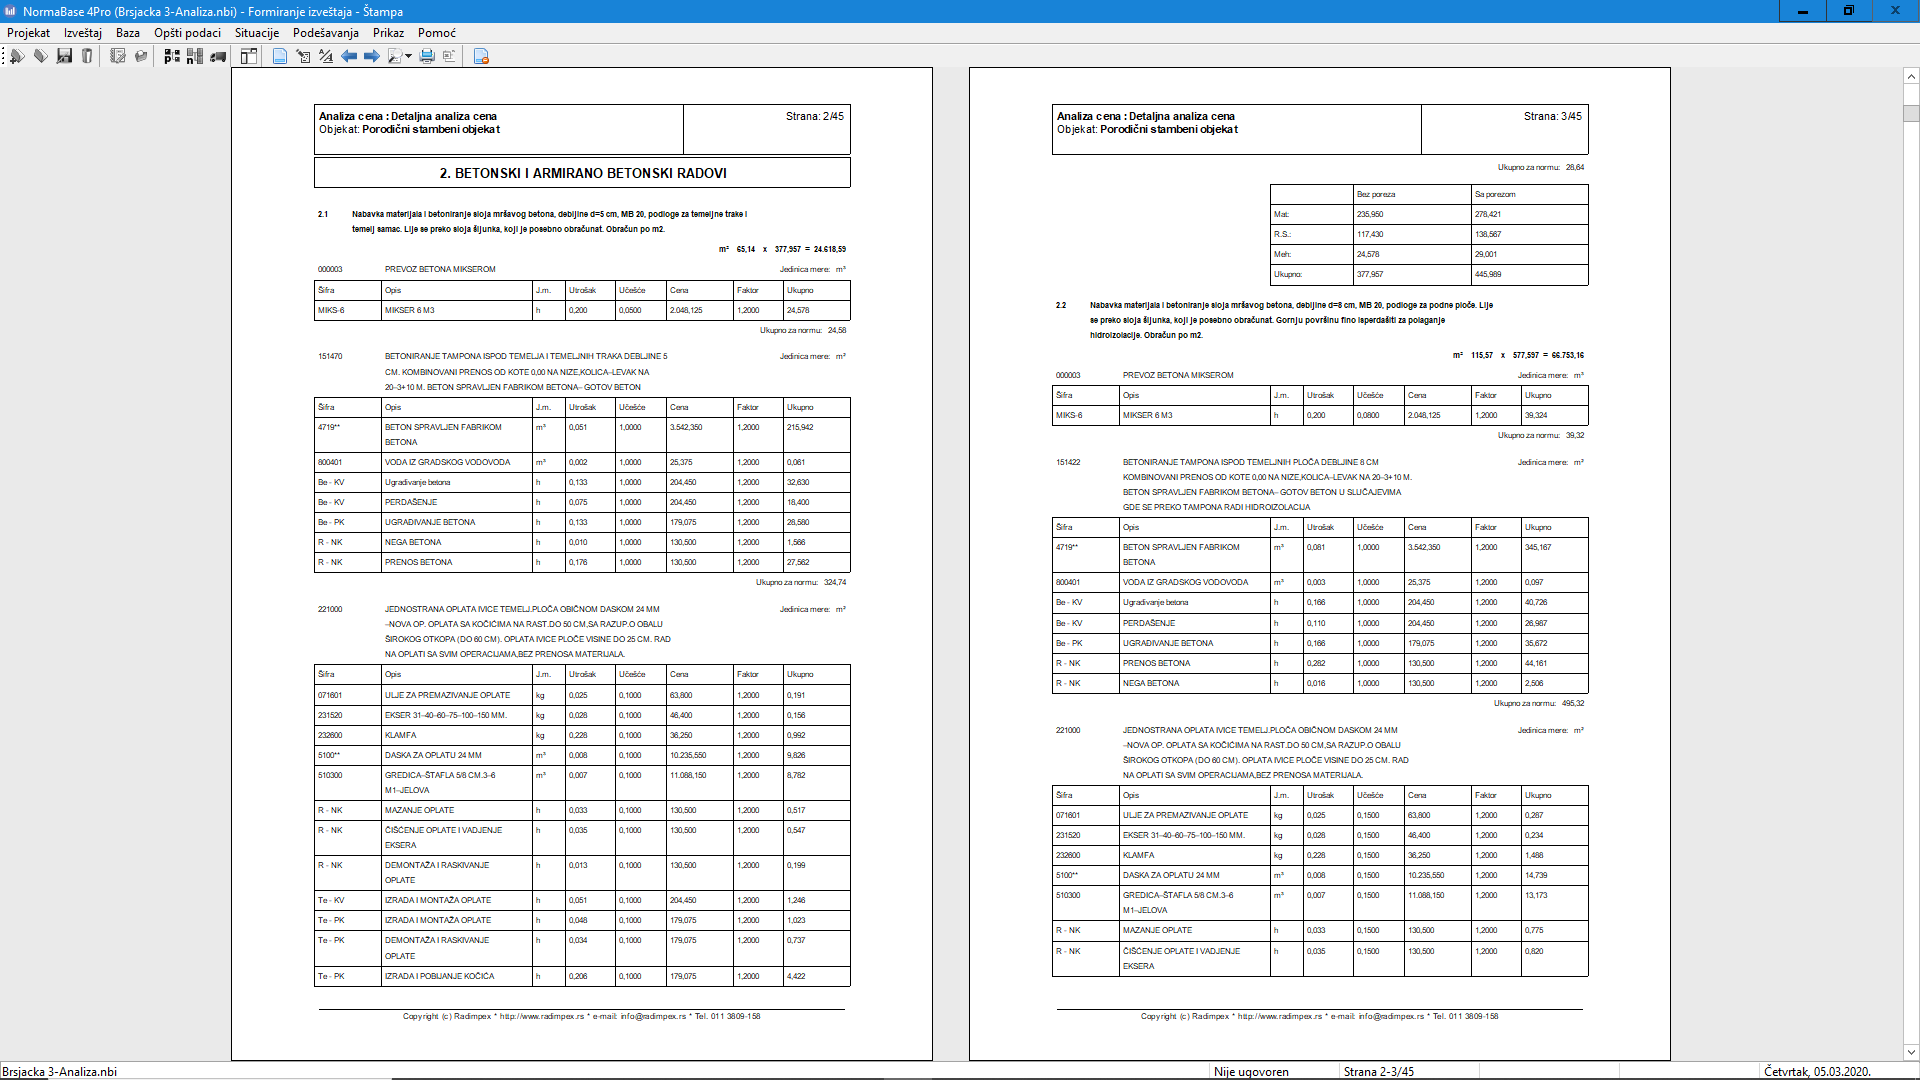Image resolution: width=1920 pixels, height=1080 pixels.
Task: Go to next page with right arrow
Action: [371, 56]
